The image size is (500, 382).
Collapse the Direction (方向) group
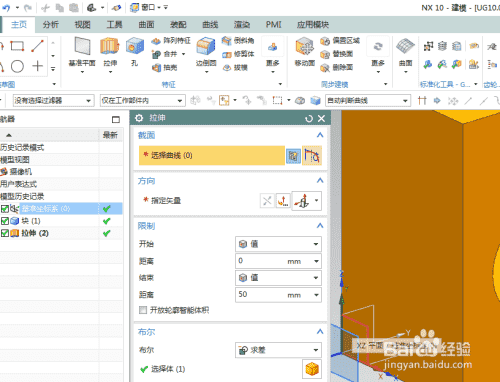(x=320, y=180)
